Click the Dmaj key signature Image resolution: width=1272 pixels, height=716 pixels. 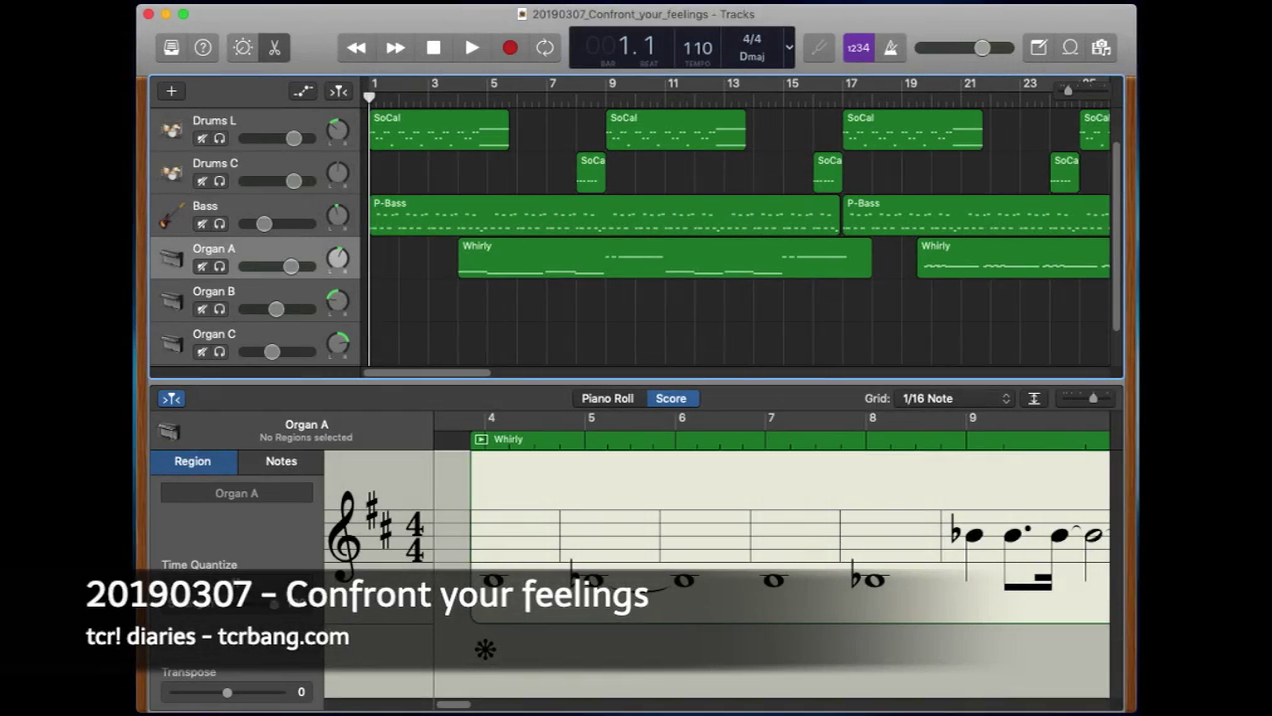752,56
